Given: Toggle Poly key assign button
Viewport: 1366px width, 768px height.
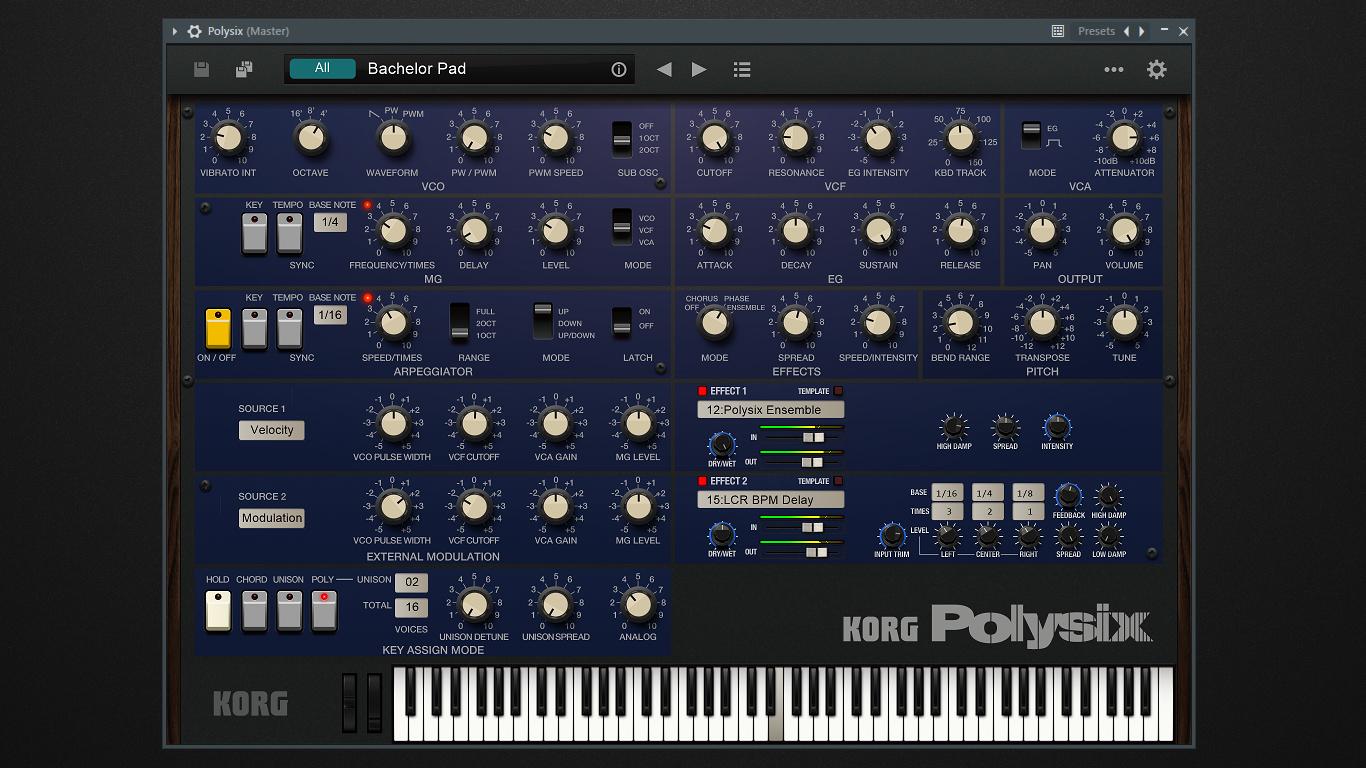Looking at the screenshot, I should (324, 610).
